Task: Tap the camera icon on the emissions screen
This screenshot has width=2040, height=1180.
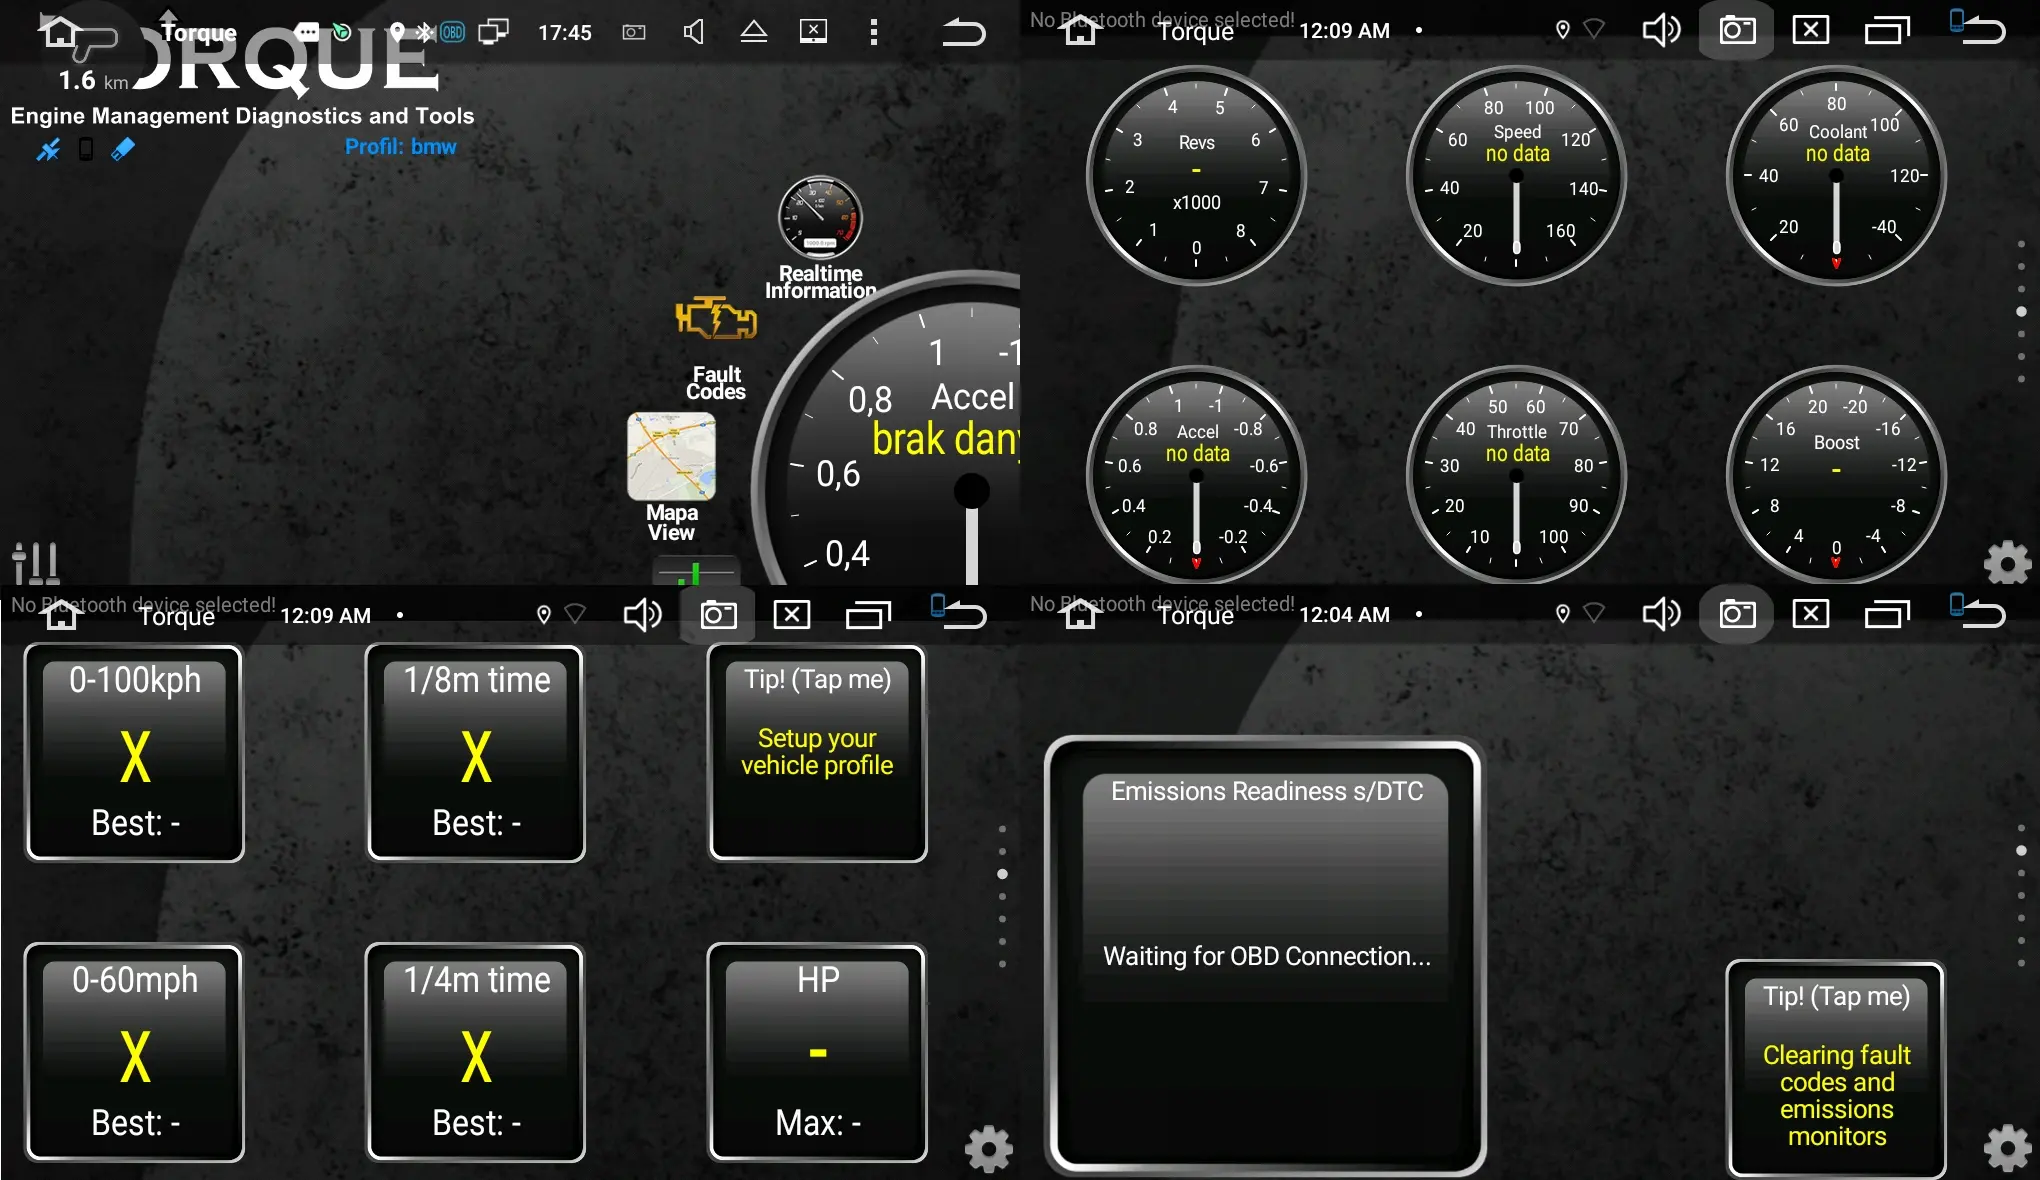Action: (1737, 614)
